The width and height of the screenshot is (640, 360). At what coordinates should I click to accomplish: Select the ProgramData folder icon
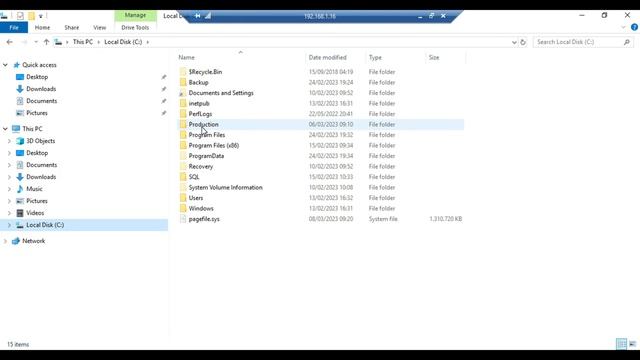click(183, 156)
